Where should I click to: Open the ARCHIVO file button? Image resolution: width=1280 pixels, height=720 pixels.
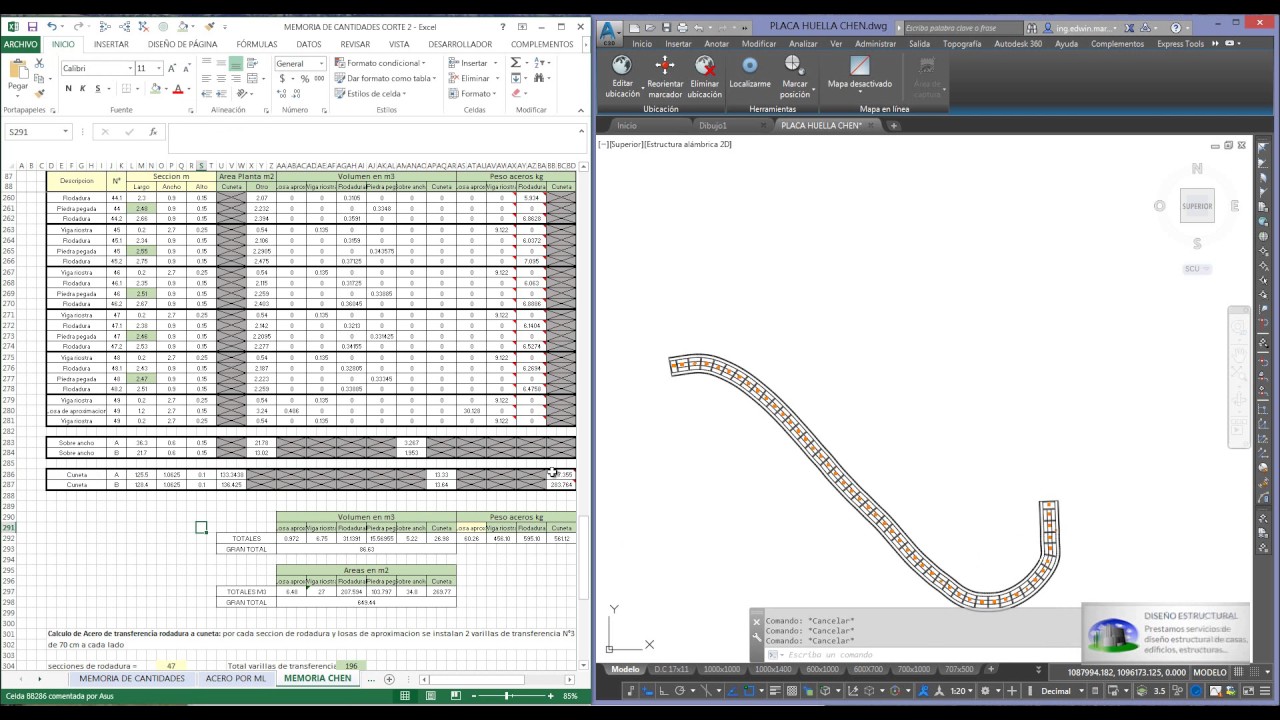[x=20, y=44]
